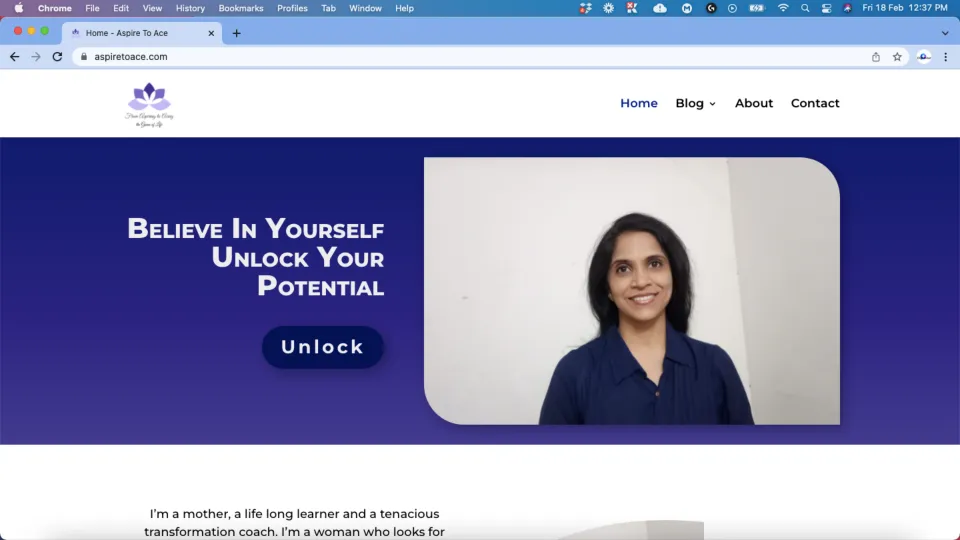The width and height of the screenshot is (960, 540).
Task: Open the Bookmarks menu in the menu bar
Action: pos(241,8)
